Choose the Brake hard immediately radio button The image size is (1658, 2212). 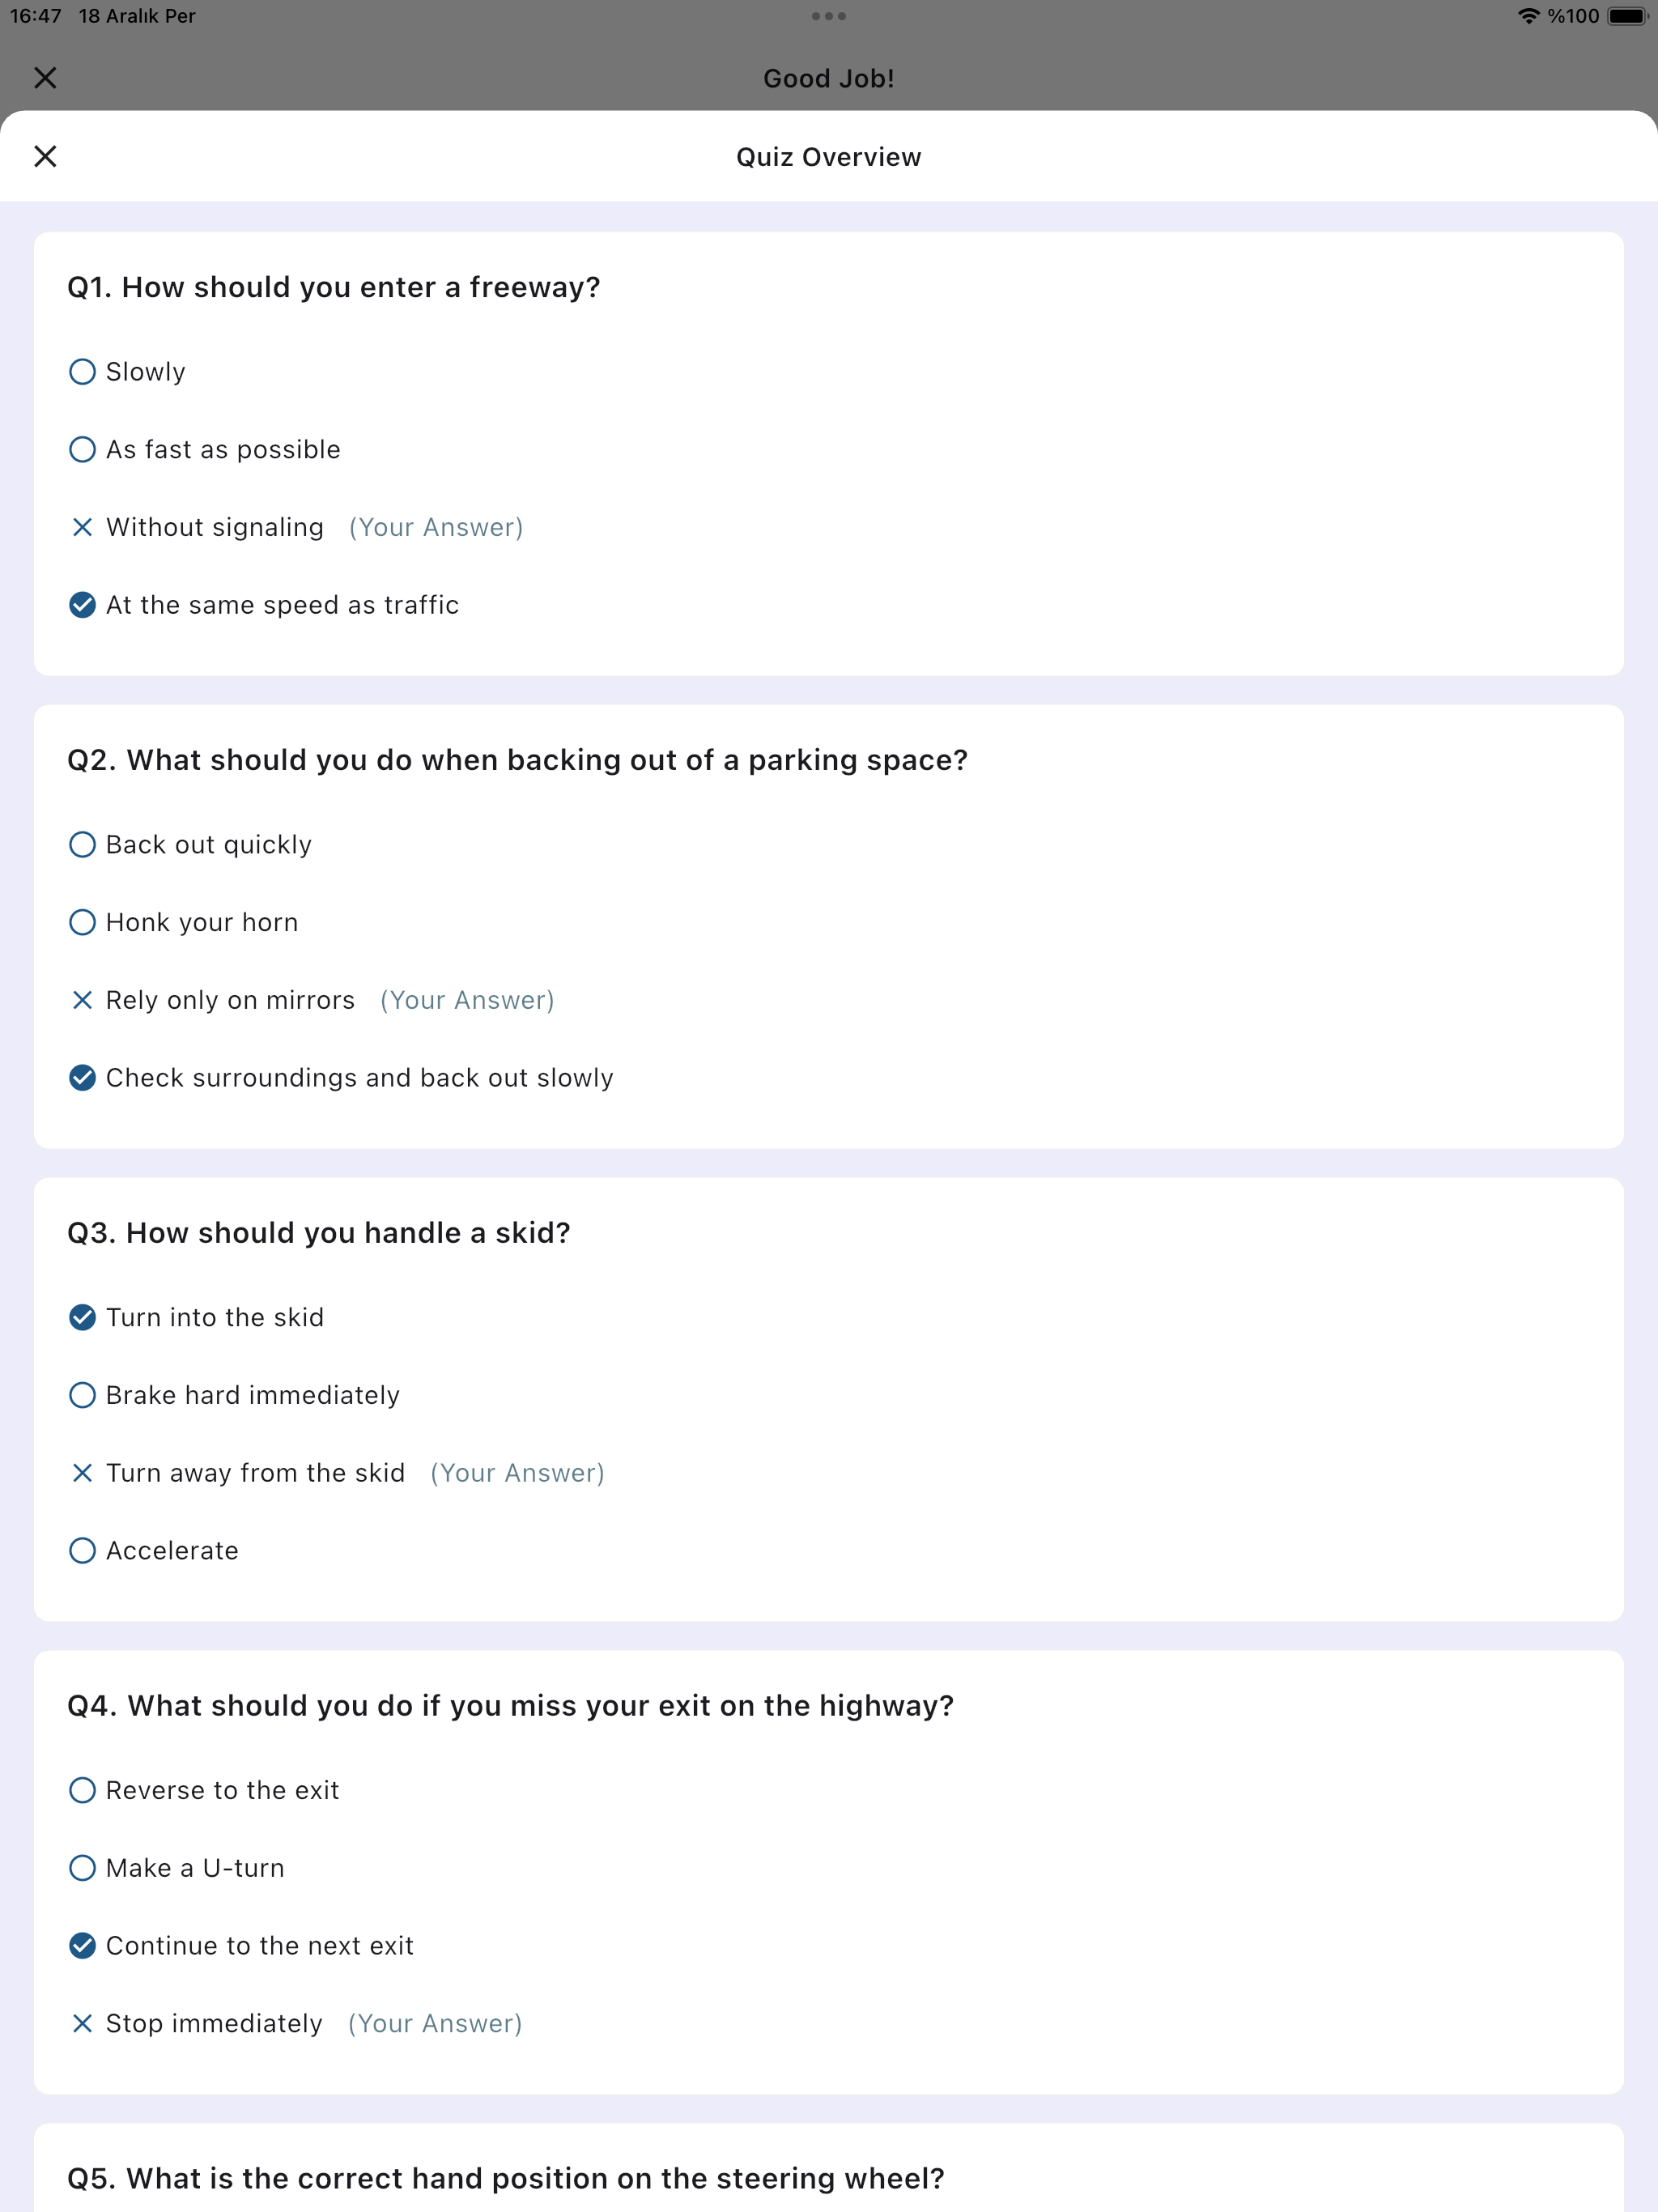click(x=82, y=1395)
